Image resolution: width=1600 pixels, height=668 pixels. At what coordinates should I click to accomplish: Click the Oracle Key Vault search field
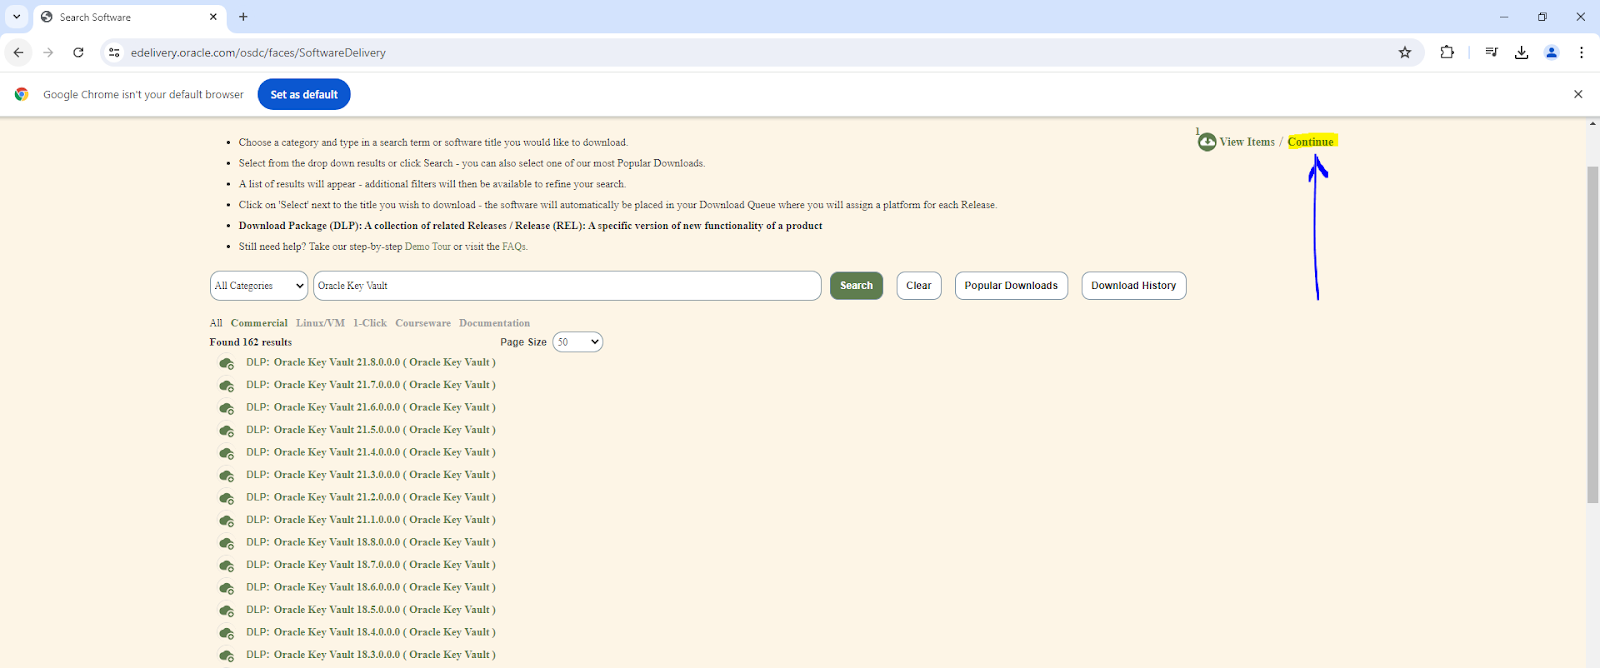tap(567, 286)
